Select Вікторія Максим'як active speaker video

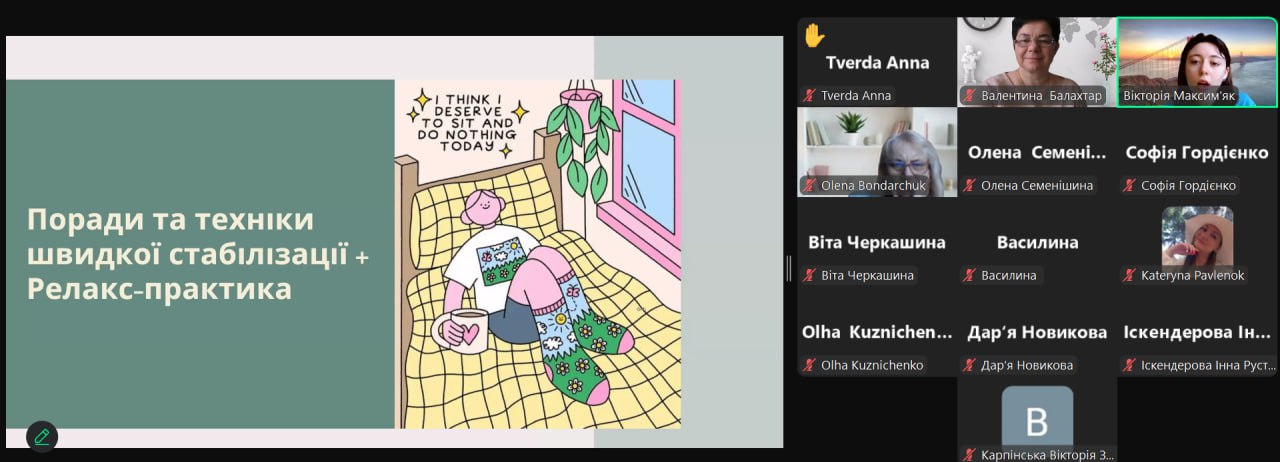pos(1197,62)
